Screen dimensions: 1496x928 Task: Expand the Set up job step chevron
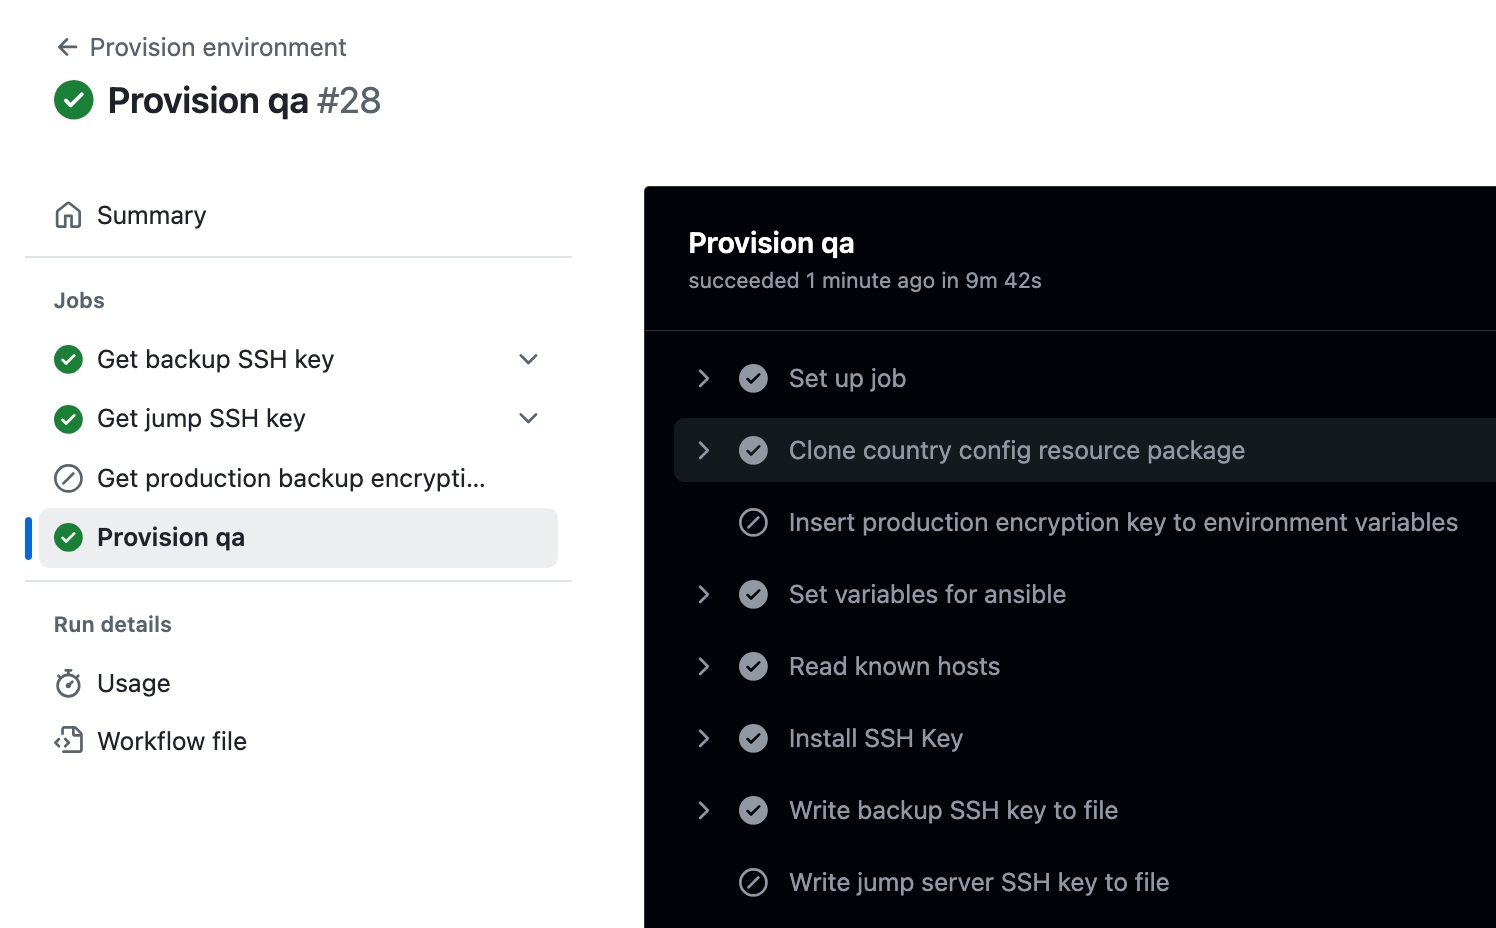coord(704,378)
